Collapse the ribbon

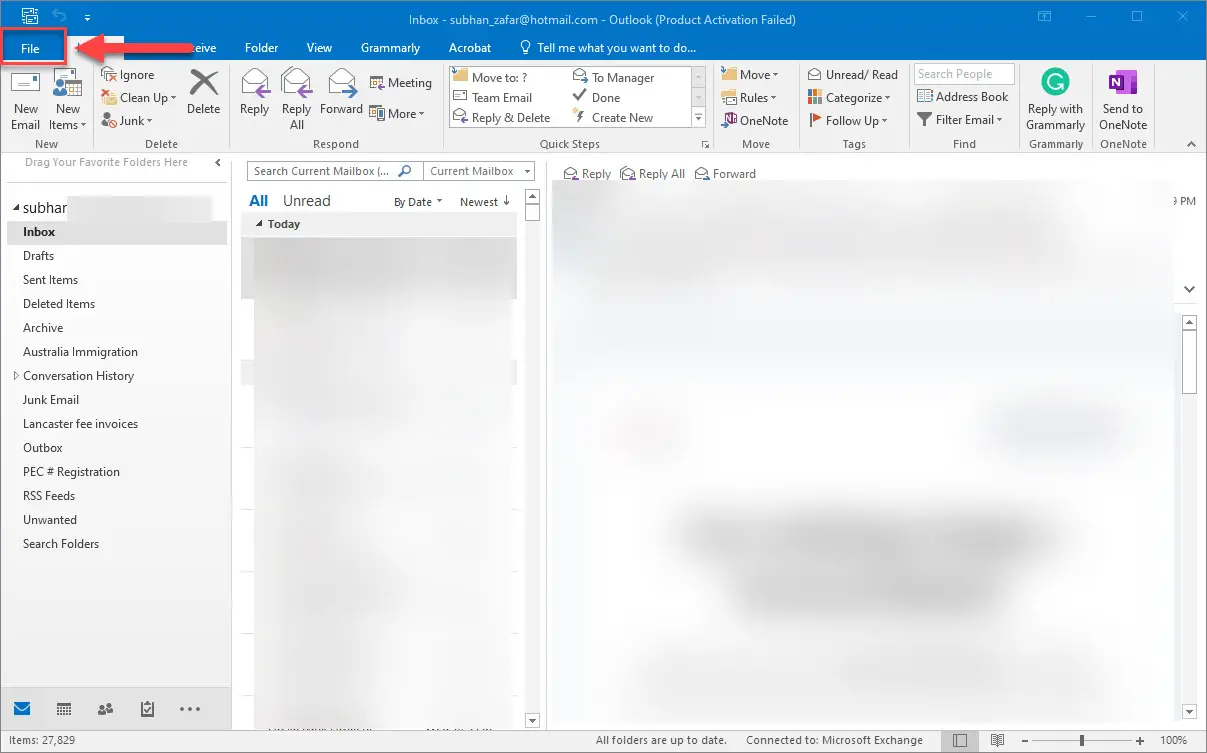[x=1189, y=144]
